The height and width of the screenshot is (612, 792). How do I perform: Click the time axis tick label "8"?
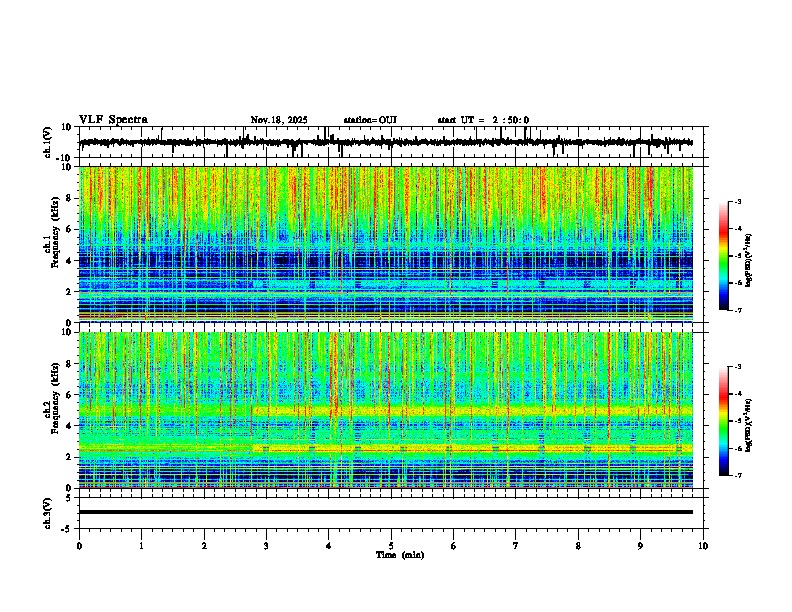tap(578, 546)
